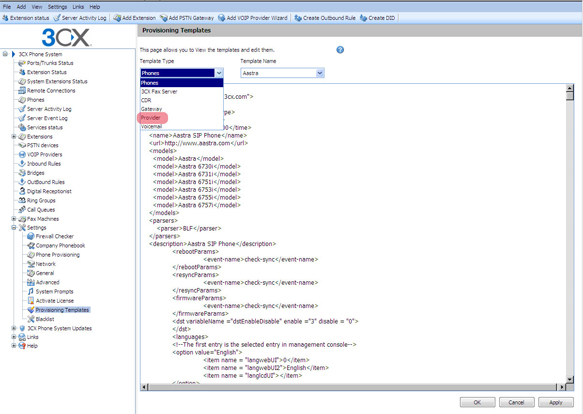The image size is (583, 414).
Task: Open Blacklist icon under Settings
Action: (x=31, y=319)
